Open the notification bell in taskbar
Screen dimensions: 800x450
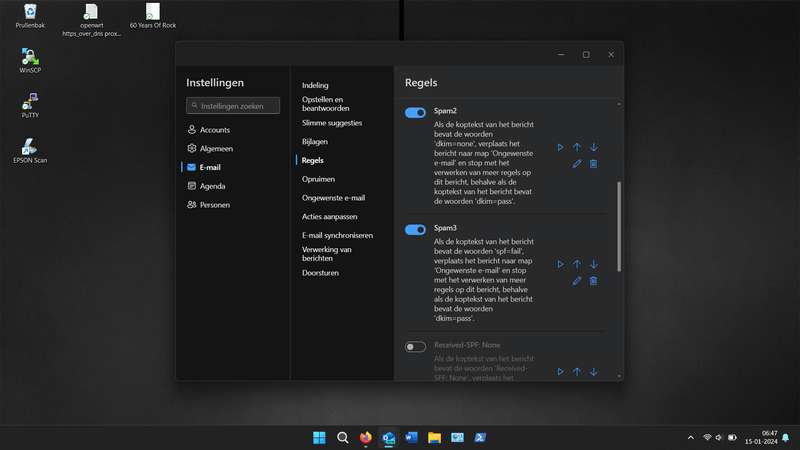tap(786, 438)
